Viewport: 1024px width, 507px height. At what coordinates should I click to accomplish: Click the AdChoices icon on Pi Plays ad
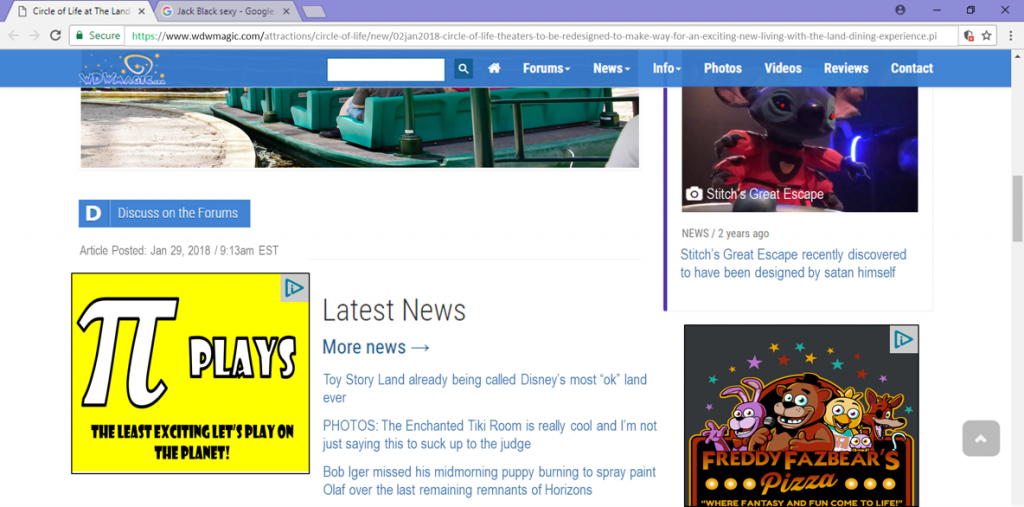295,288
